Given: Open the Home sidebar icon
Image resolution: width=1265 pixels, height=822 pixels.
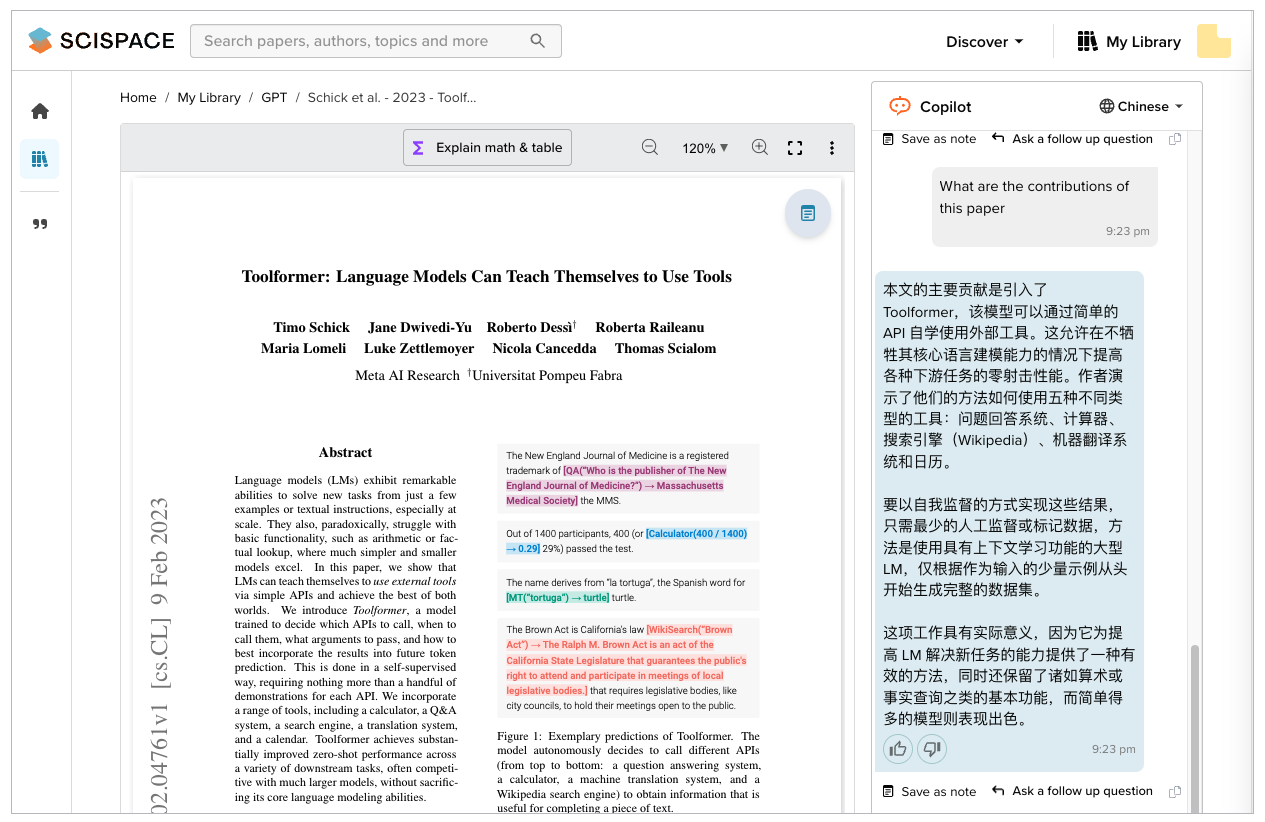Looking at the screenshot, I should [40, 111].
